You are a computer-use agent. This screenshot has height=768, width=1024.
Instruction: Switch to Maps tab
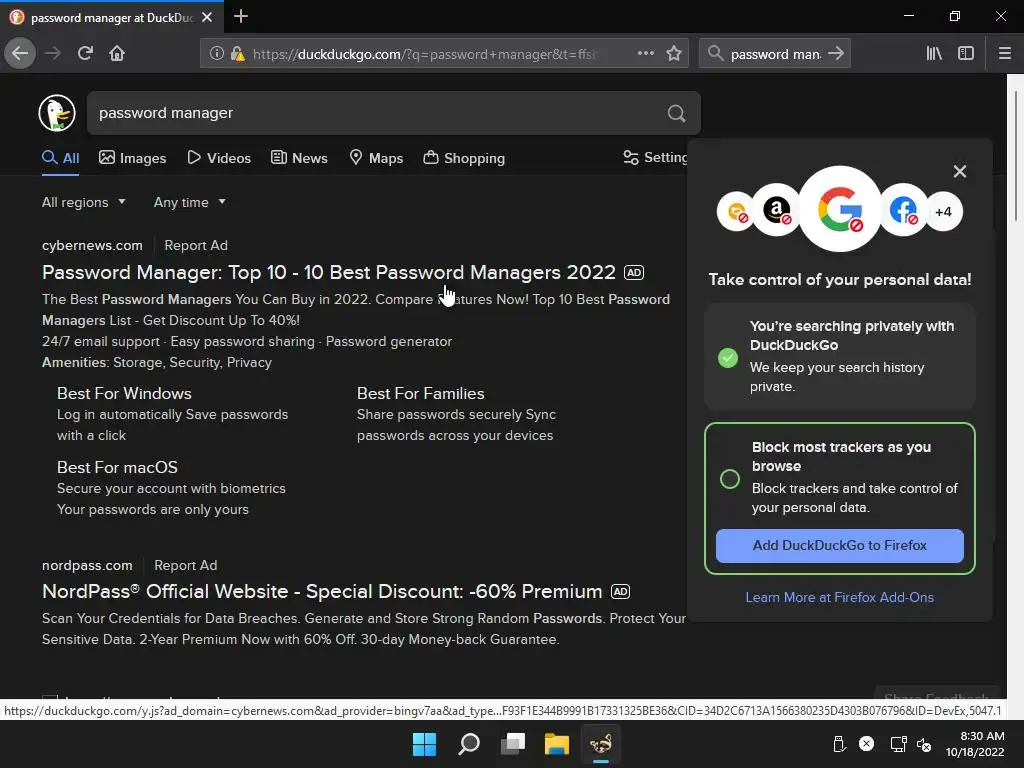(x=376, y=158)
